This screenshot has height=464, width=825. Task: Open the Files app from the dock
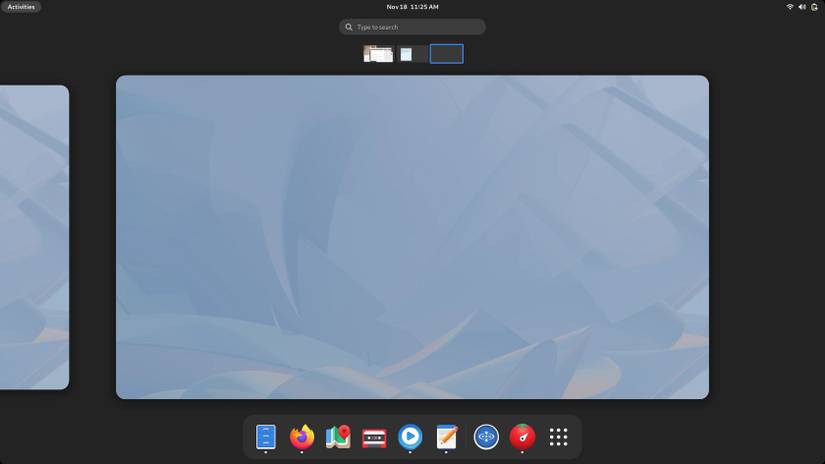(x=266, y=437)
